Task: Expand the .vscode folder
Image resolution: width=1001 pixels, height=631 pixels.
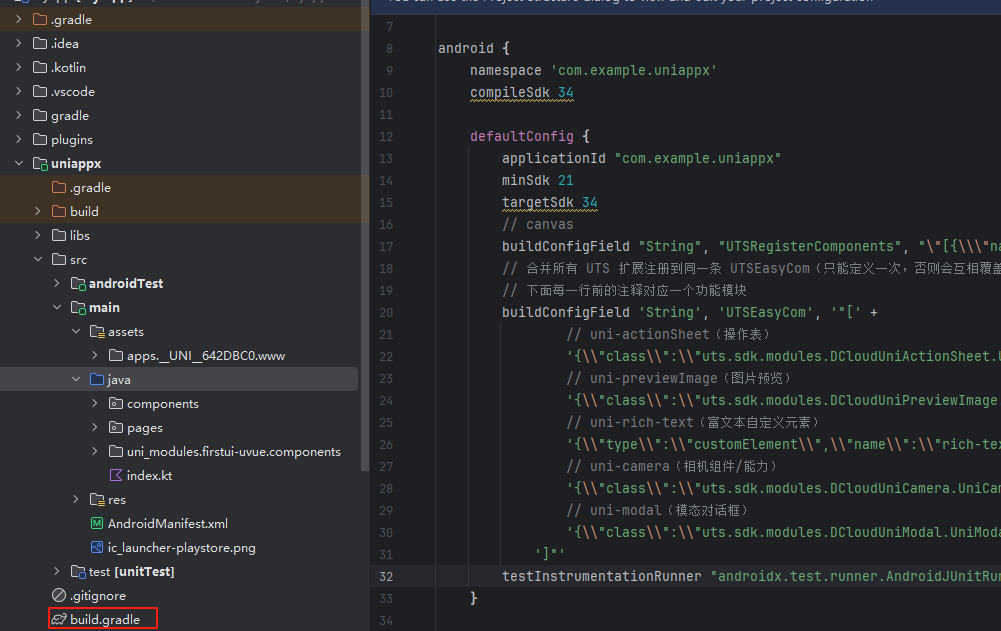Action: point(19,91)
